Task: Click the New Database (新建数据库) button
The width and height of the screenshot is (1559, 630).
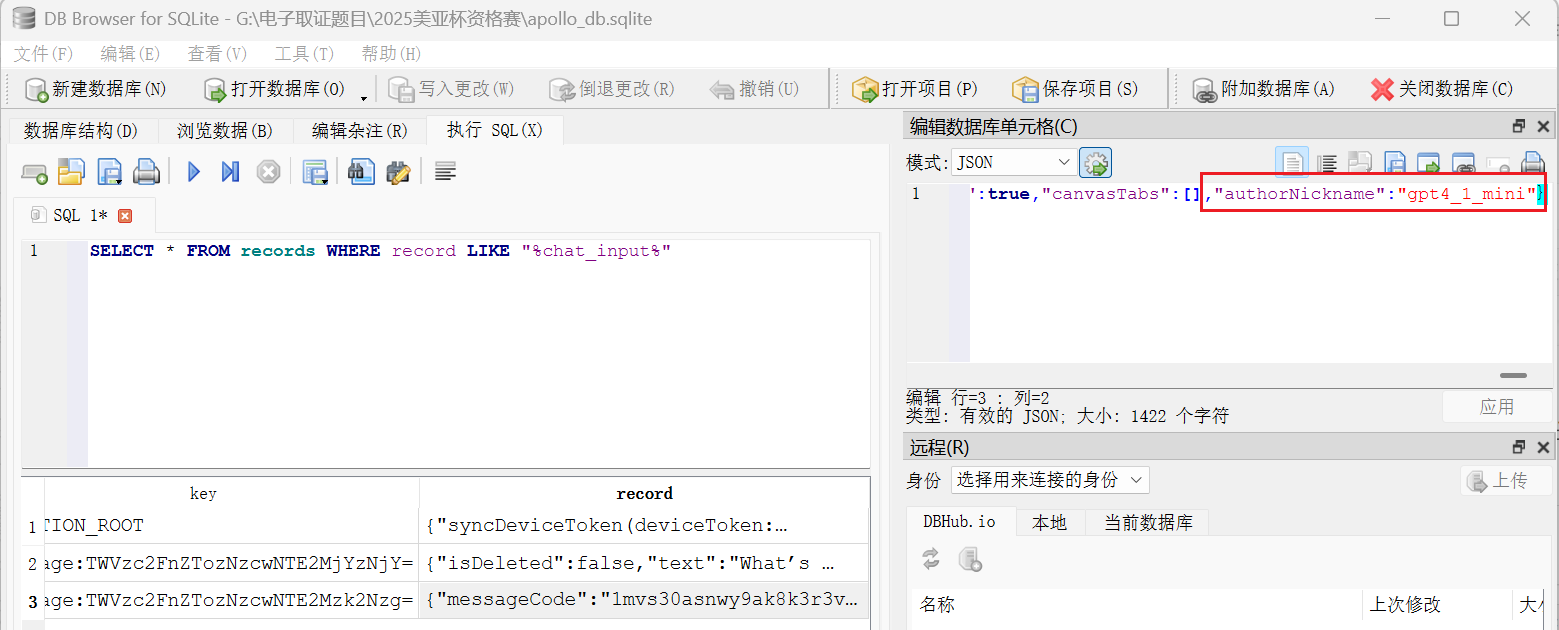Action: pyautogui.click(x=96, y=89)
